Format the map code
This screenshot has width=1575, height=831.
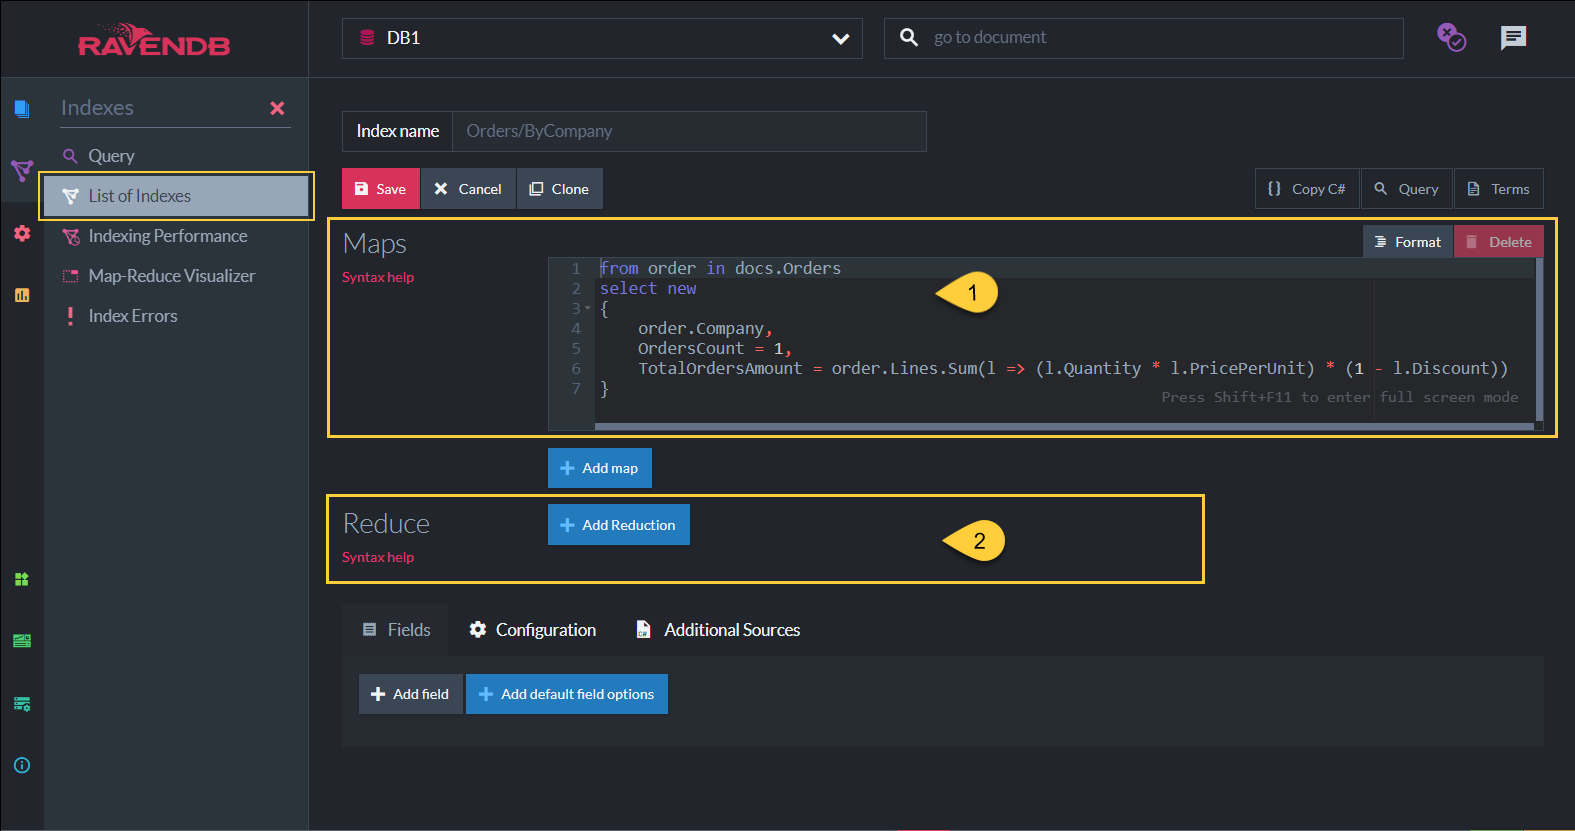(1408, 242)
